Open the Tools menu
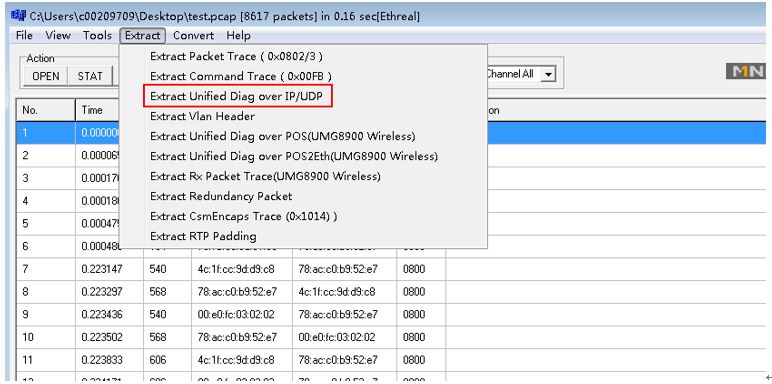Screen dimensions: 772x384 [x=97, y=35]
